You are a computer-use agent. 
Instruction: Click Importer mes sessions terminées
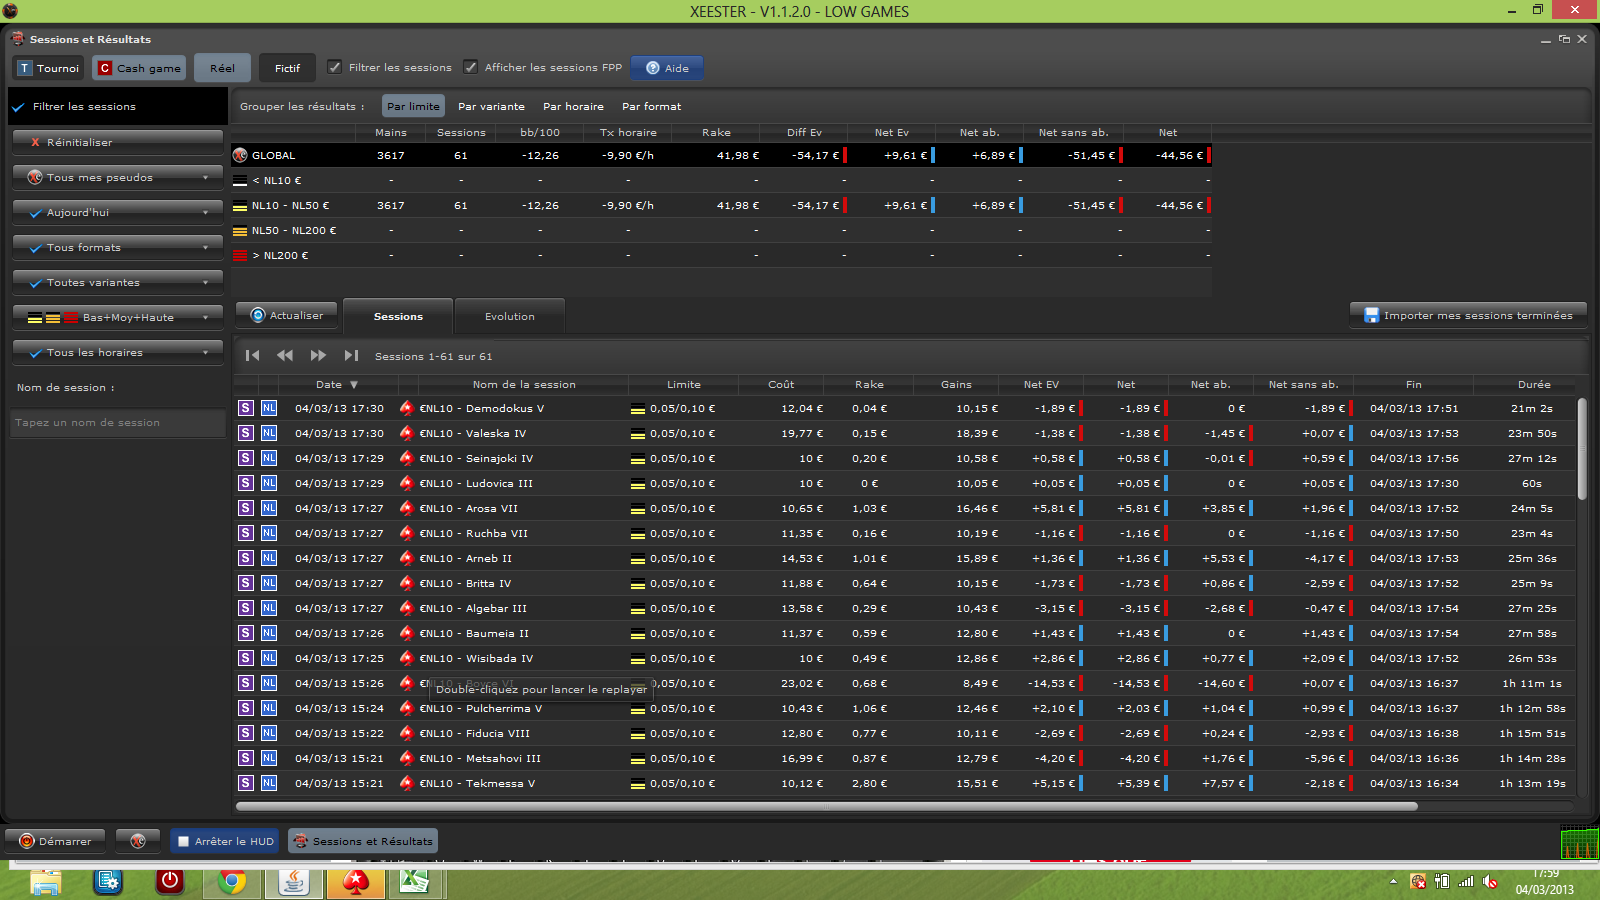pyautogui.click(x=1468, y=315)
